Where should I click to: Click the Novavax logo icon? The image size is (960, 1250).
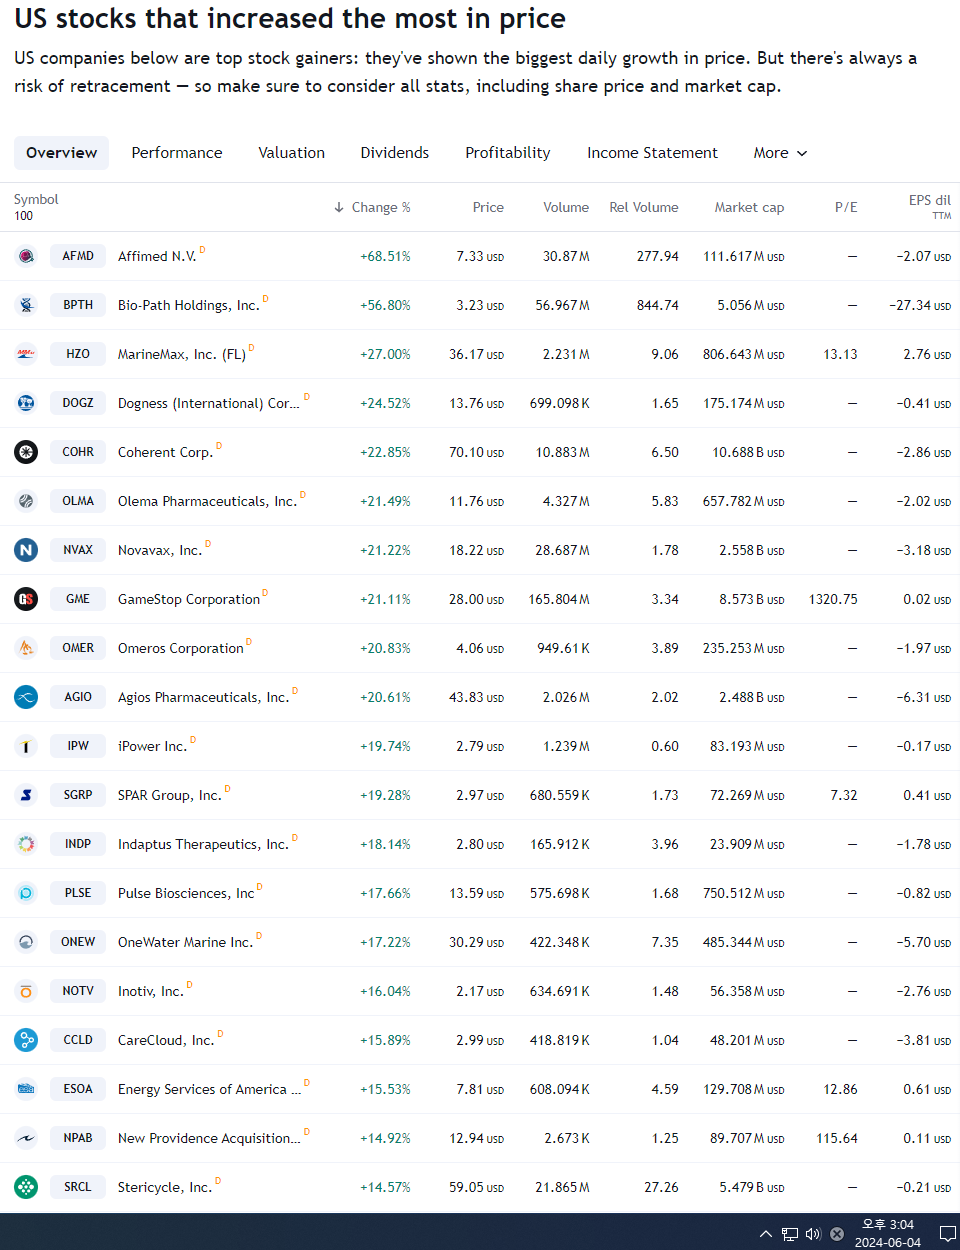coord(26,550)
